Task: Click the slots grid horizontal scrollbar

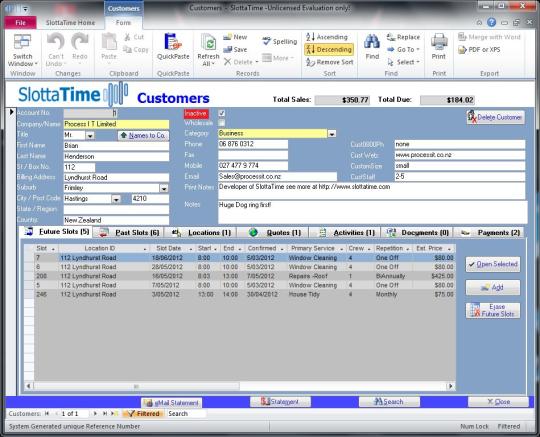Action: click(136, 386)
